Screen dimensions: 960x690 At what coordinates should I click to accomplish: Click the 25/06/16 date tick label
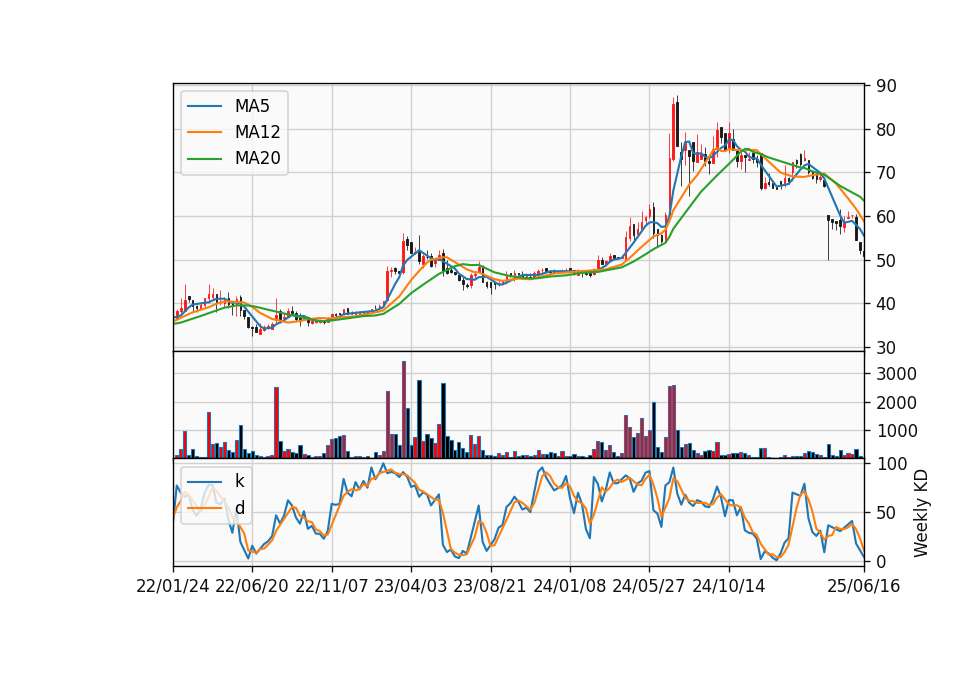click(x=864, y=586)
